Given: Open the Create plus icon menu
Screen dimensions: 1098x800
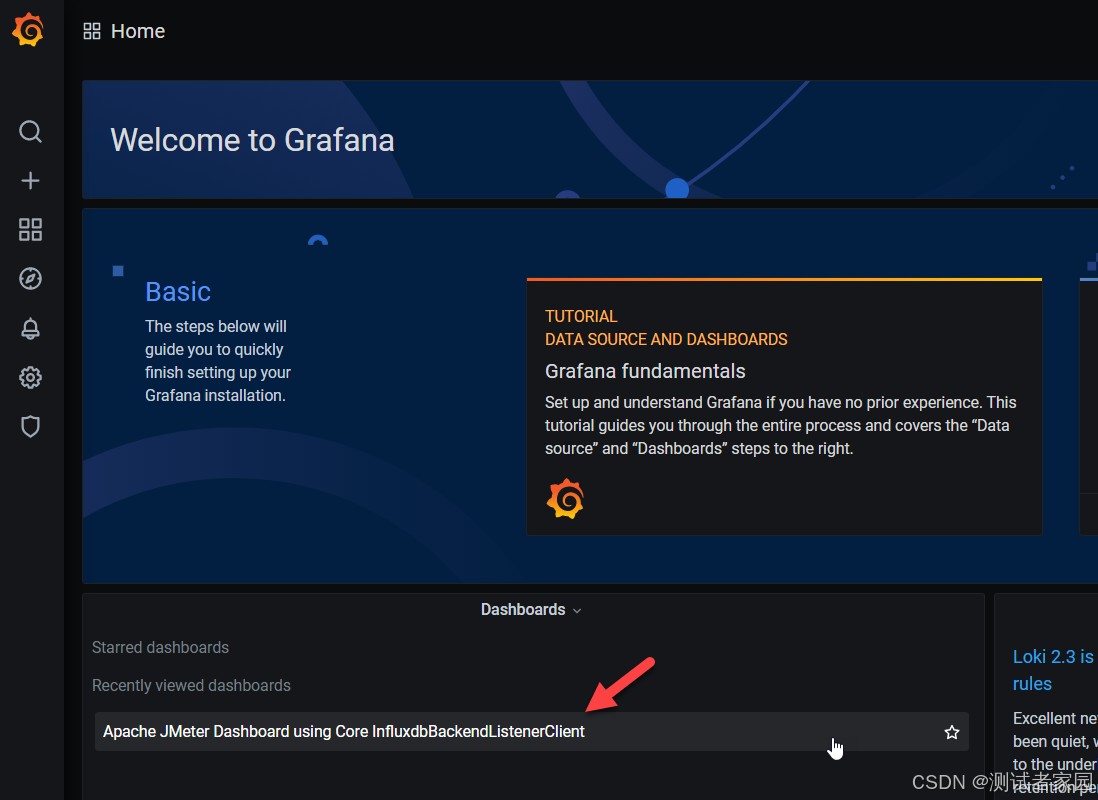Looking at the screenshot, I should (x=30, y=181).
